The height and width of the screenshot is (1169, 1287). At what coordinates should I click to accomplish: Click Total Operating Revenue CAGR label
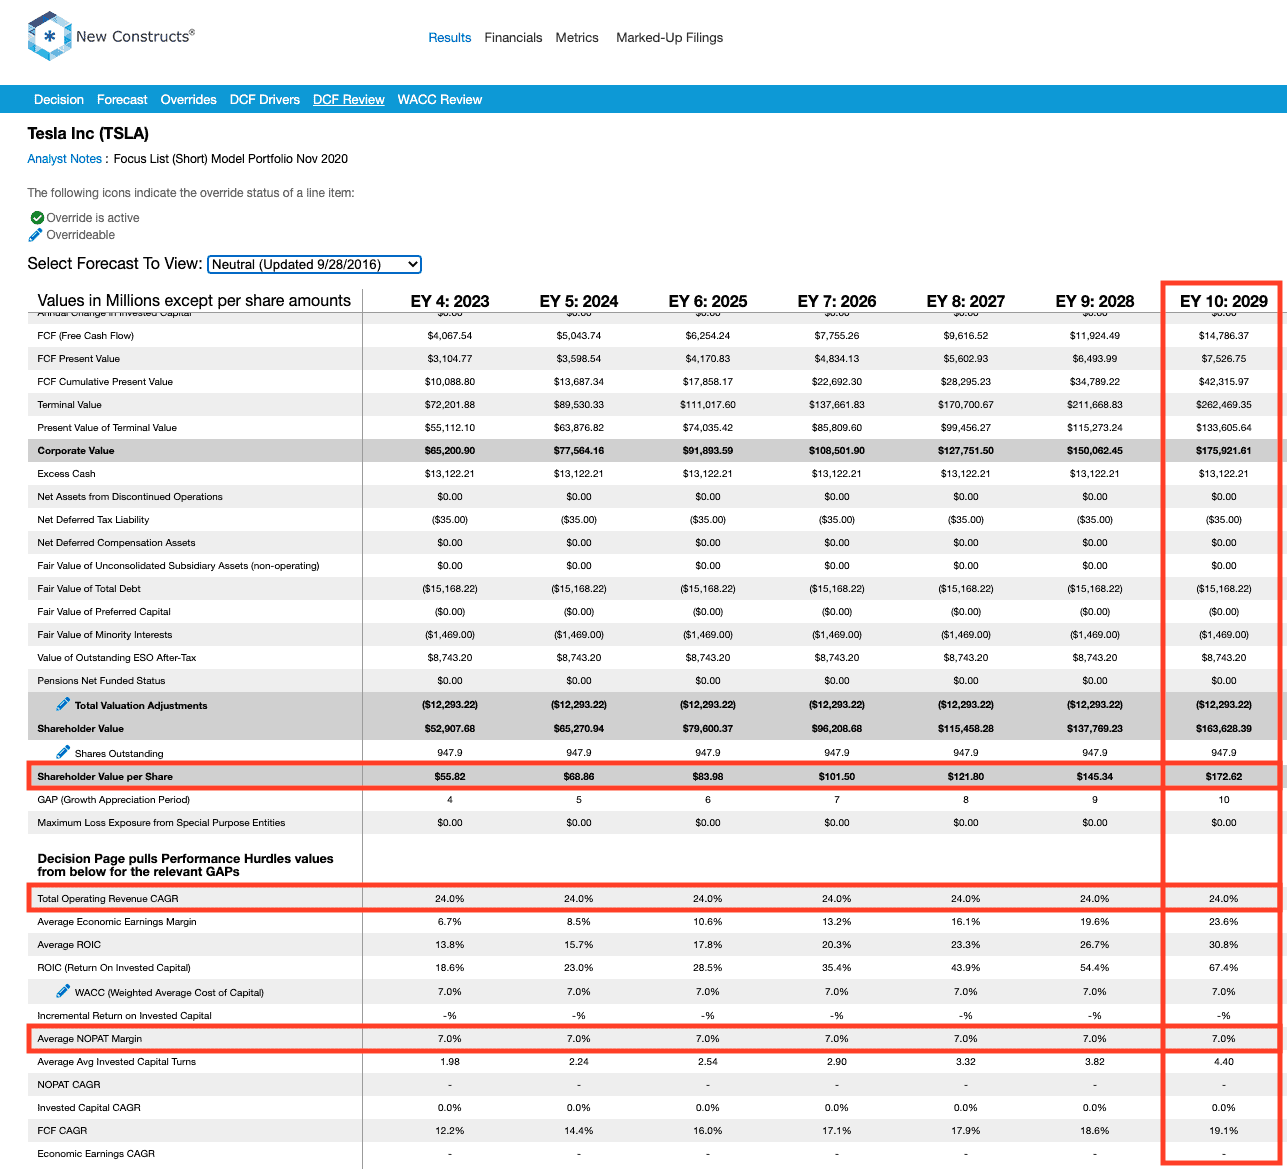coord(108,899)
